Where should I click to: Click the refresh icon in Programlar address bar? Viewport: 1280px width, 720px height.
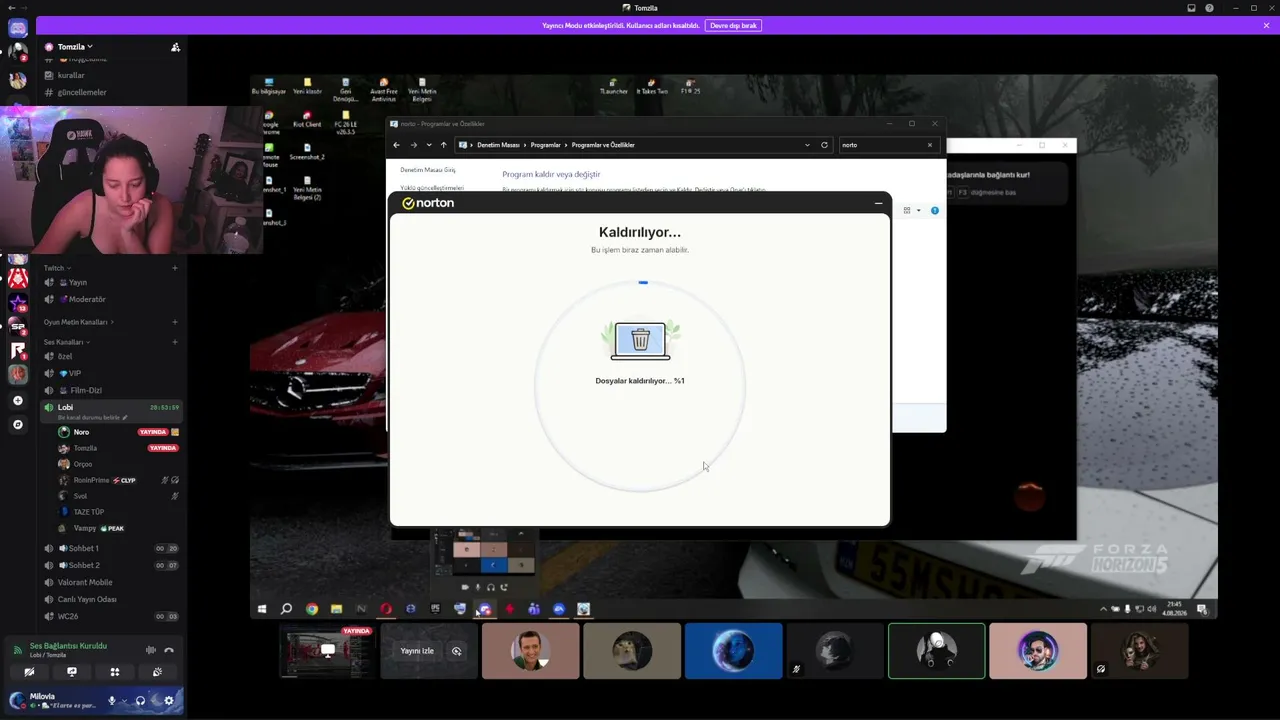(824, 145)
